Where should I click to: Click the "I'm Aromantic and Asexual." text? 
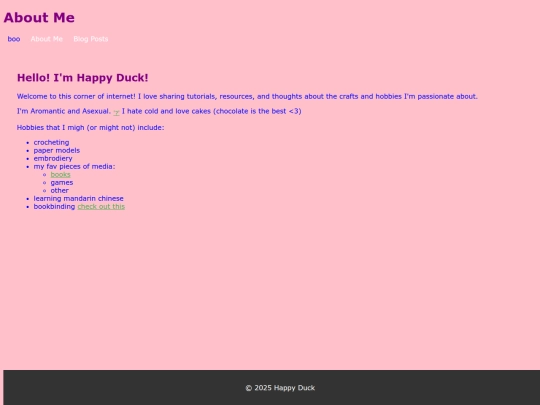pyautogui.click(x=64, y=111)
